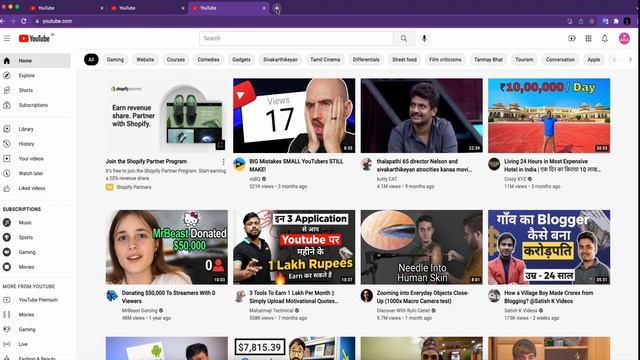Open the hamburger guide menu

tap(7, 38)
